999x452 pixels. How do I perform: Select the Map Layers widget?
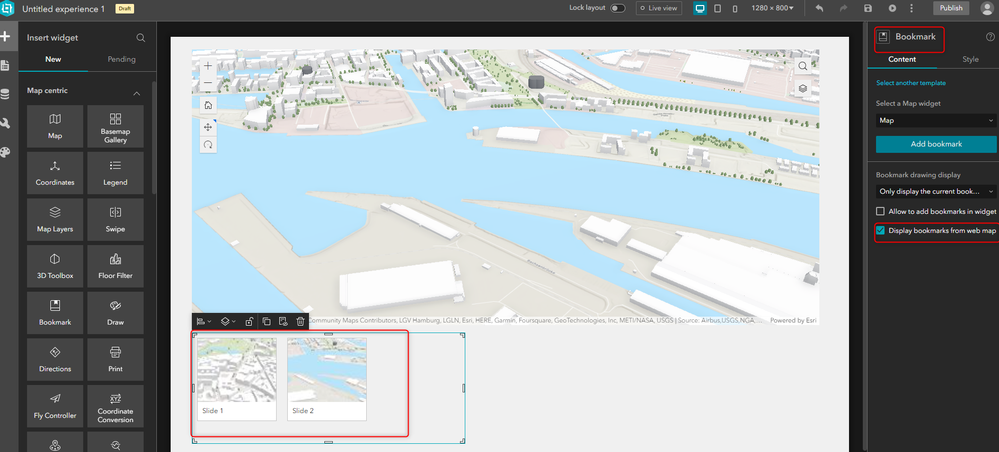click(x=55, y=219)
